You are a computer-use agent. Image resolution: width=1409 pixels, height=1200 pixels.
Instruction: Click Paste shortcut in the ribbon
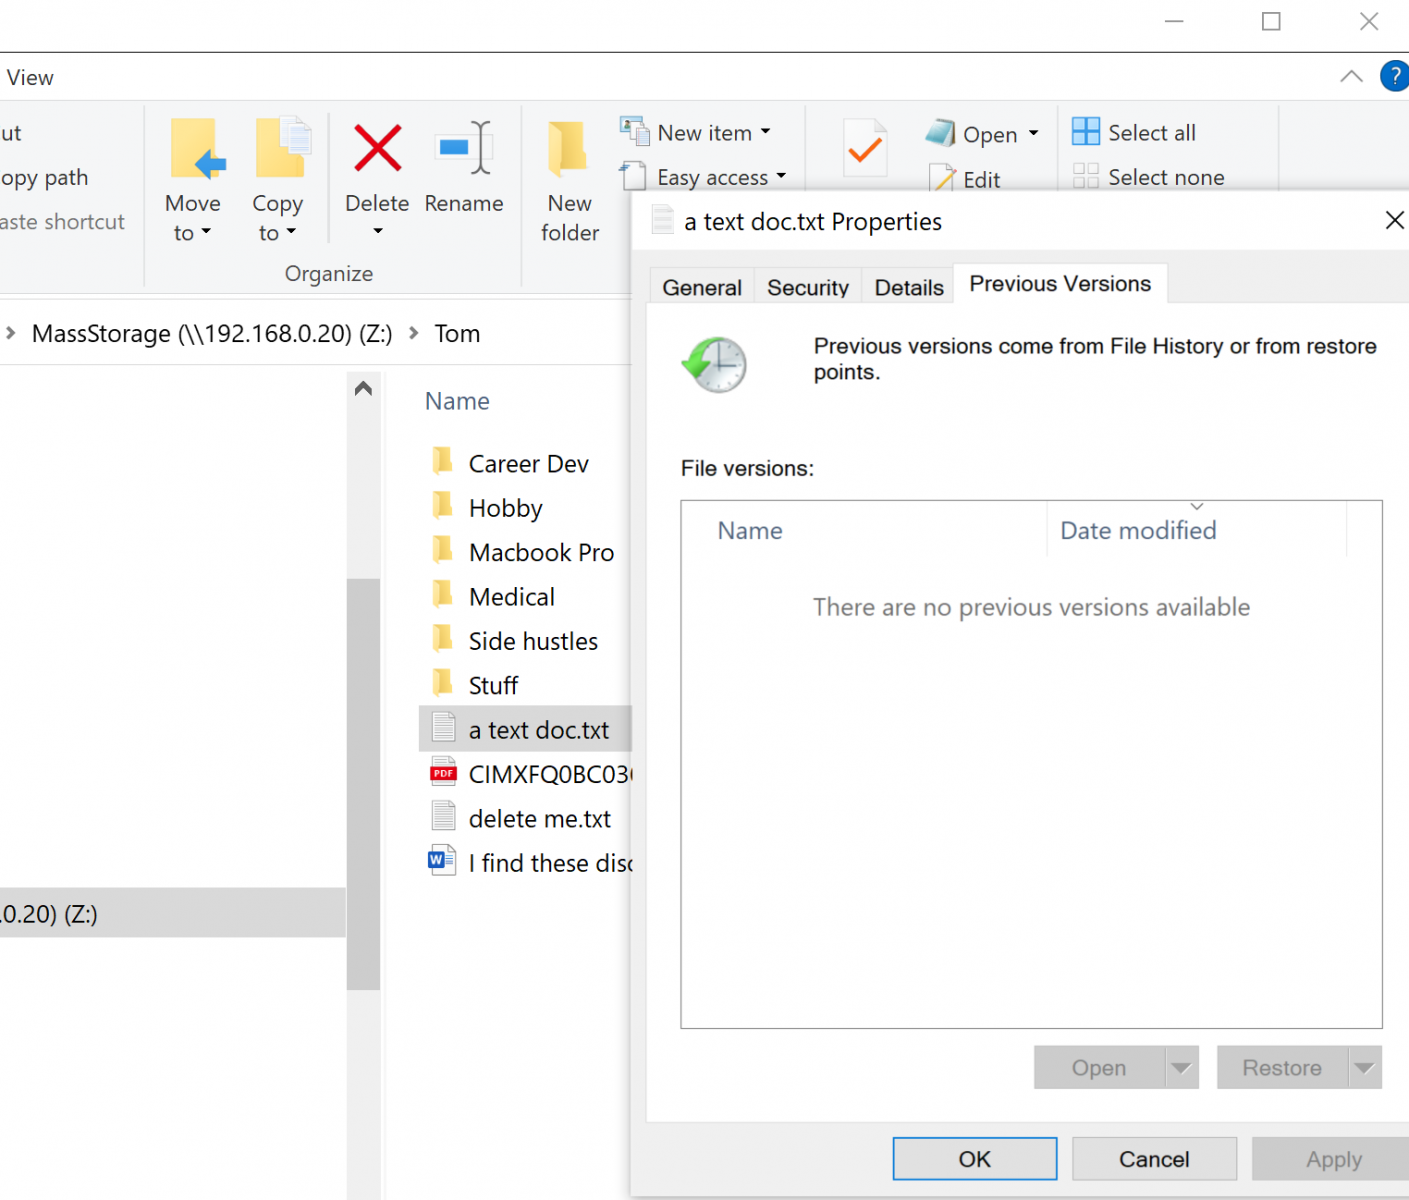tap(62, 222)
